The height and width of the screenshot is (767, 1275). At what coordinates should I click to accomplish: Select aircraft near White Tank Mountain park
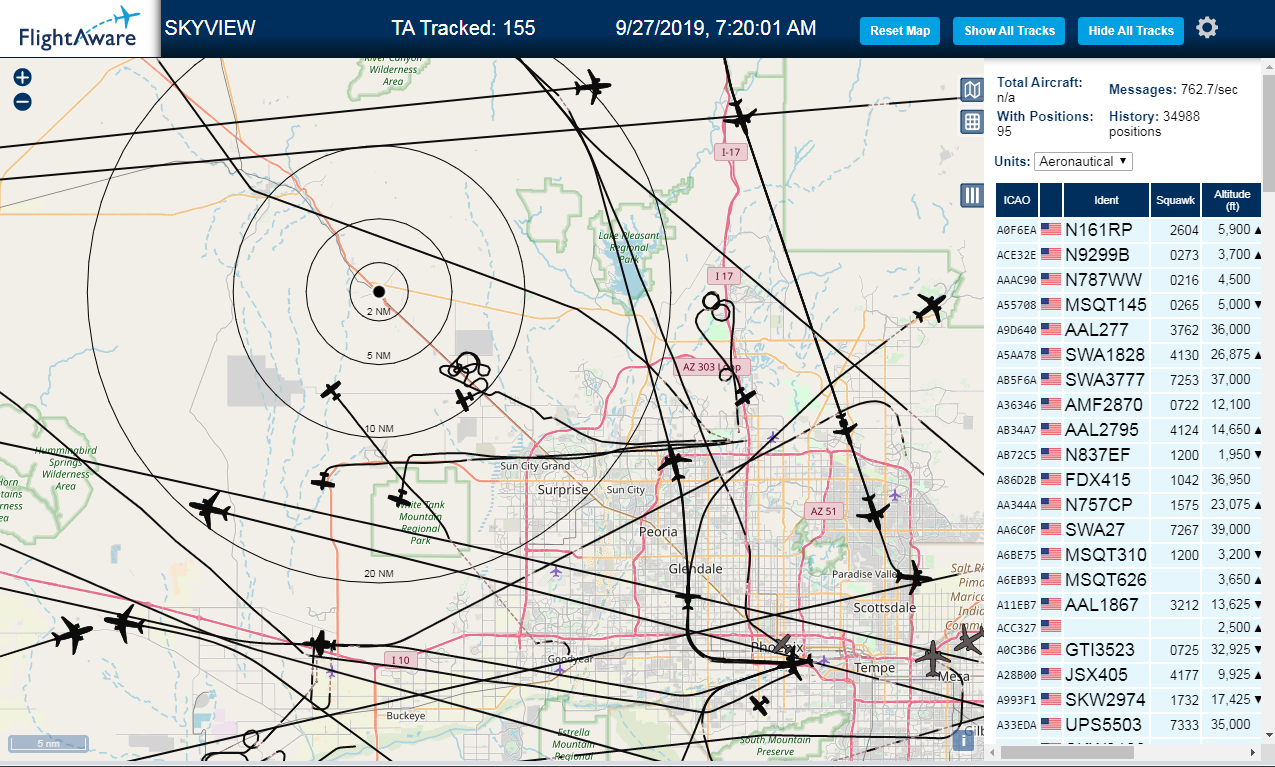point(399,497)
